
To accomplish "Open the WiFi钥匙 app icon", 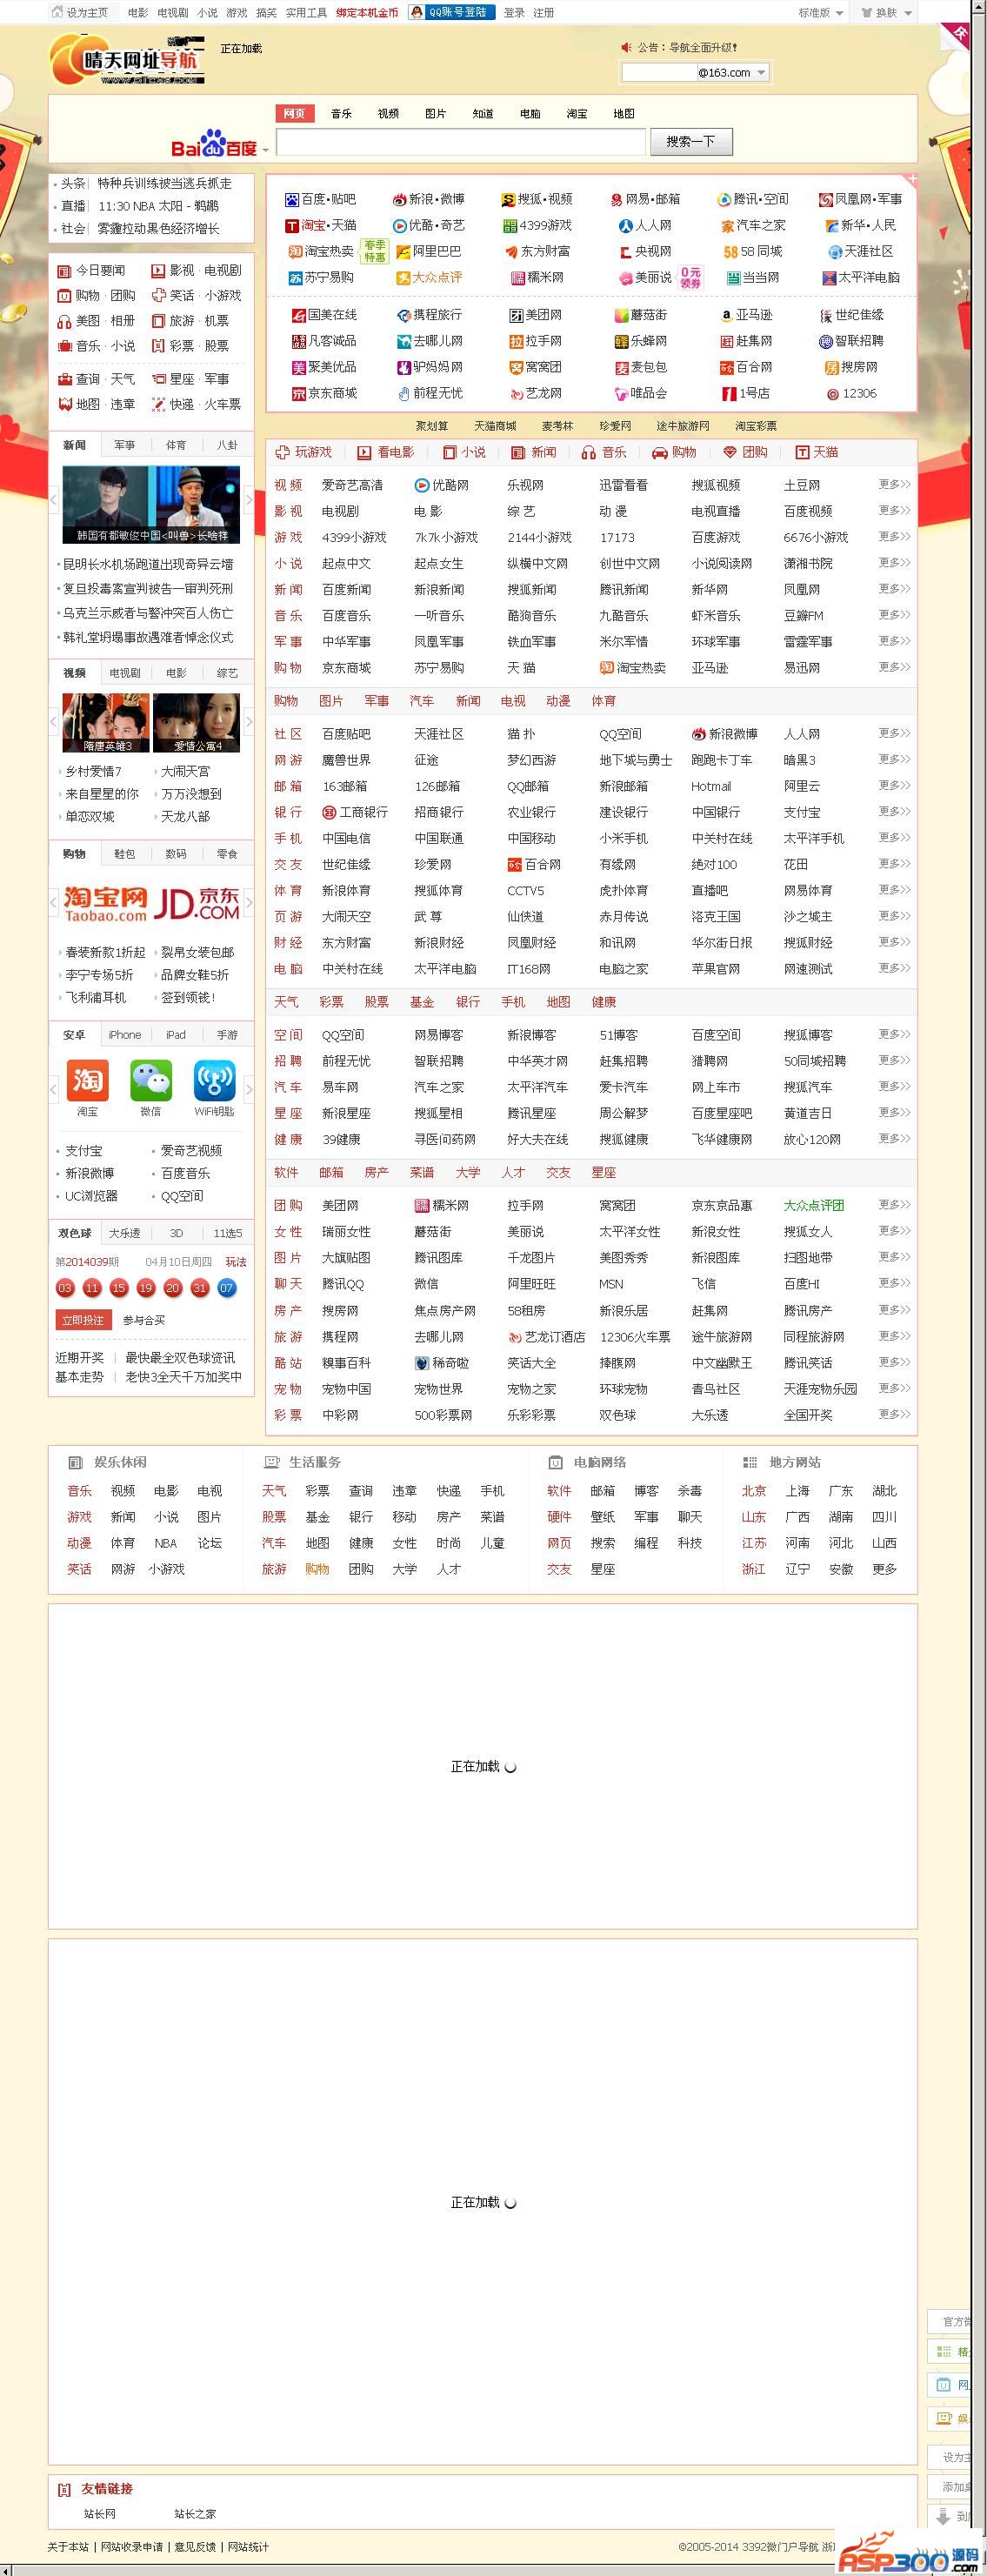I will tap(215, 1080).
